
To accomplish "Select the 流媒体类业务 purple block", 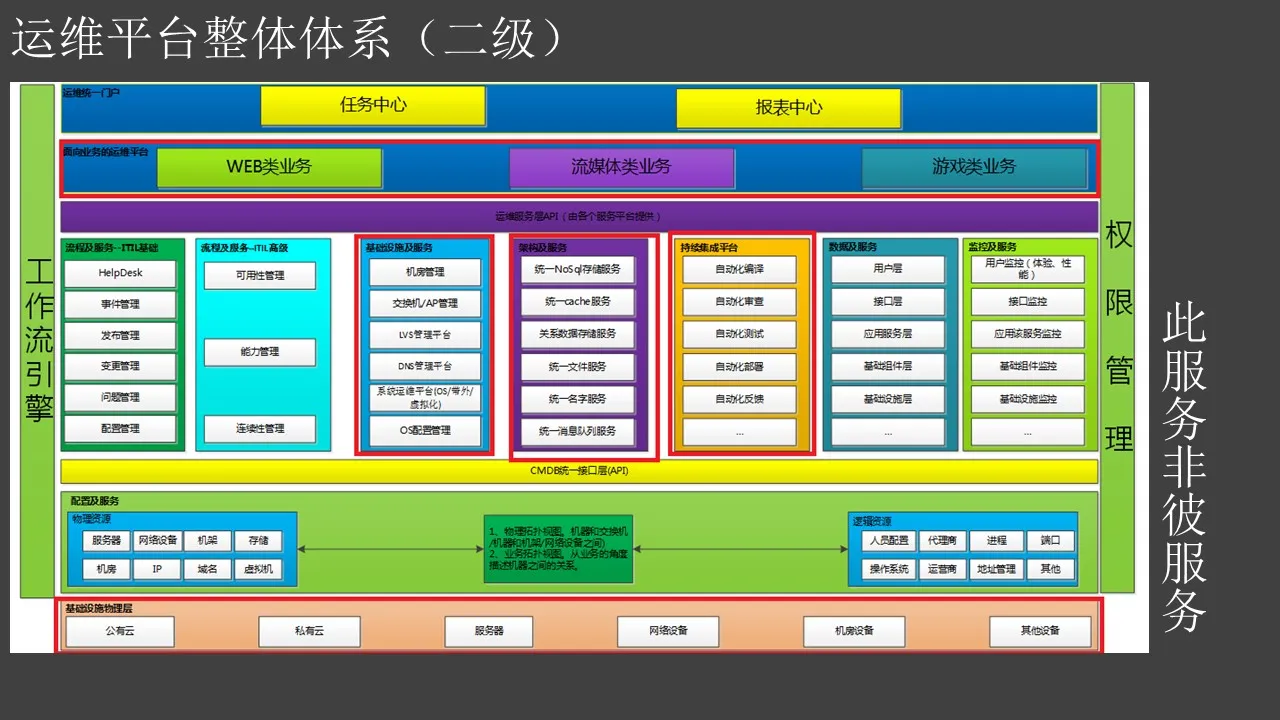I will click(622, 168).
